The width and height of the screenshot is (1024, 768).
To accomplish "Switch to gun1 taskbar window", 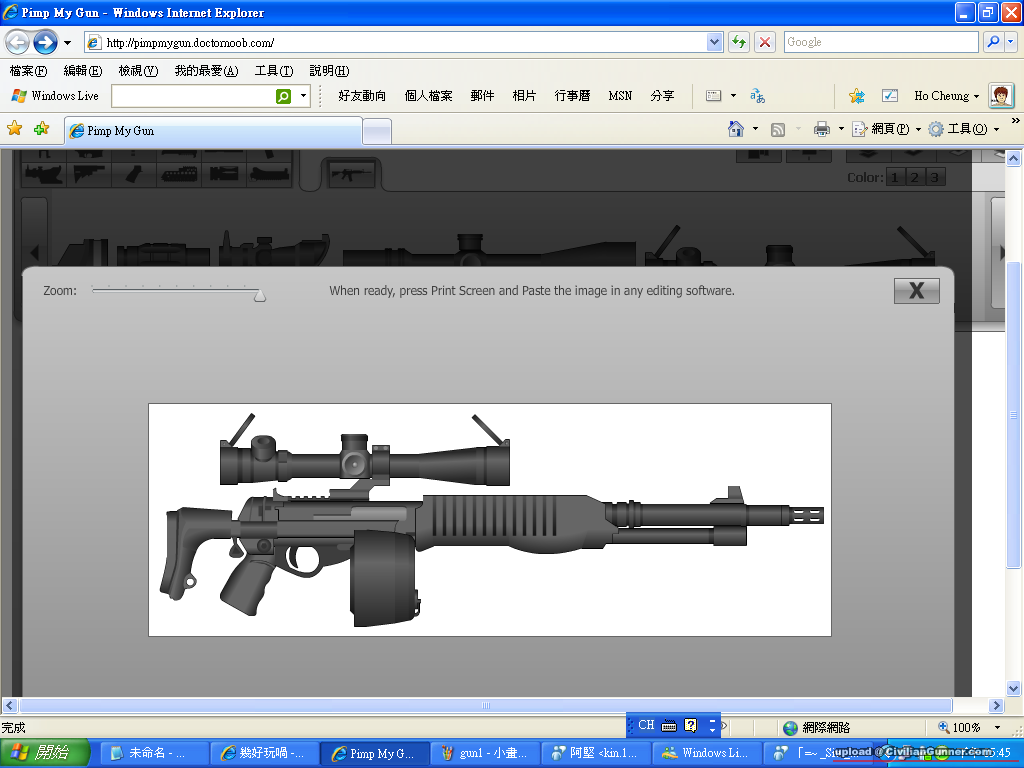I will [484, 753].
